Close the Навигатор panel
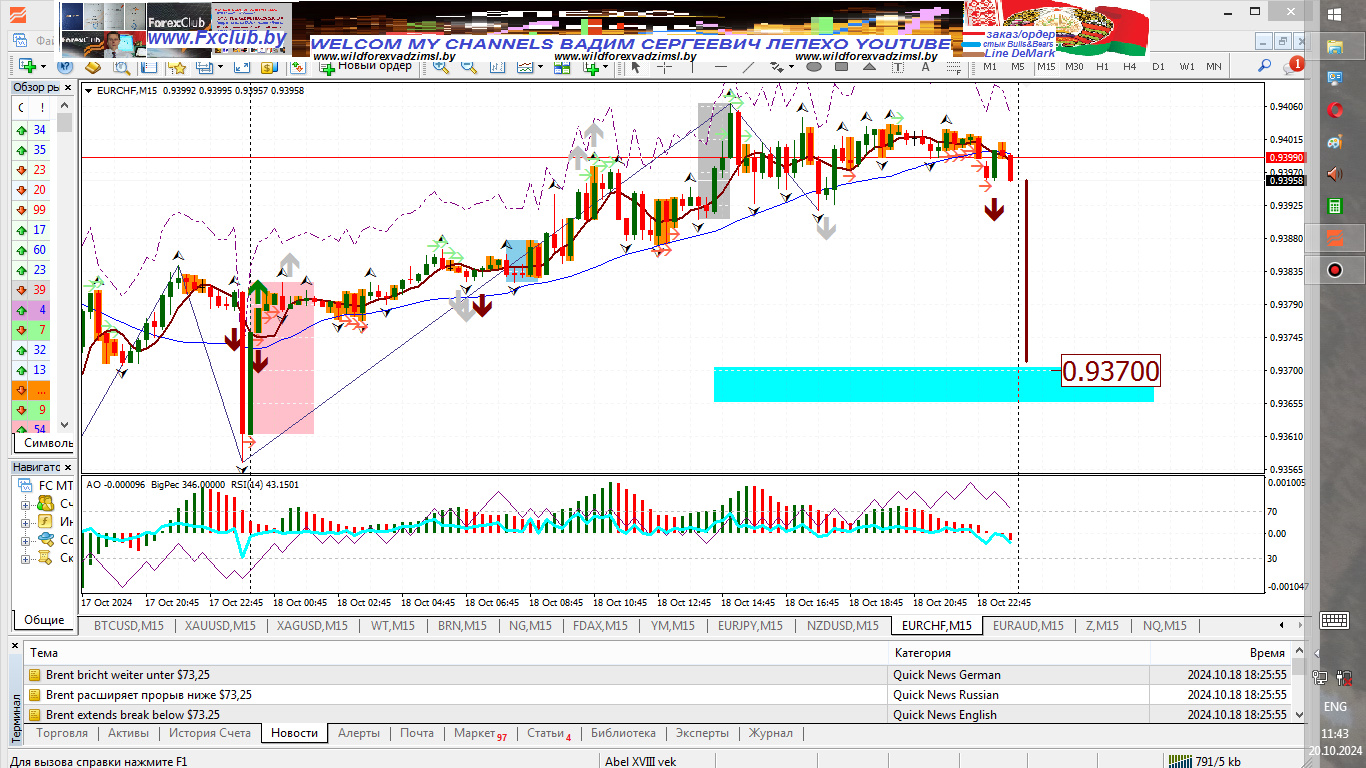This screenshot has width=1366, height=768. [68, 467]
